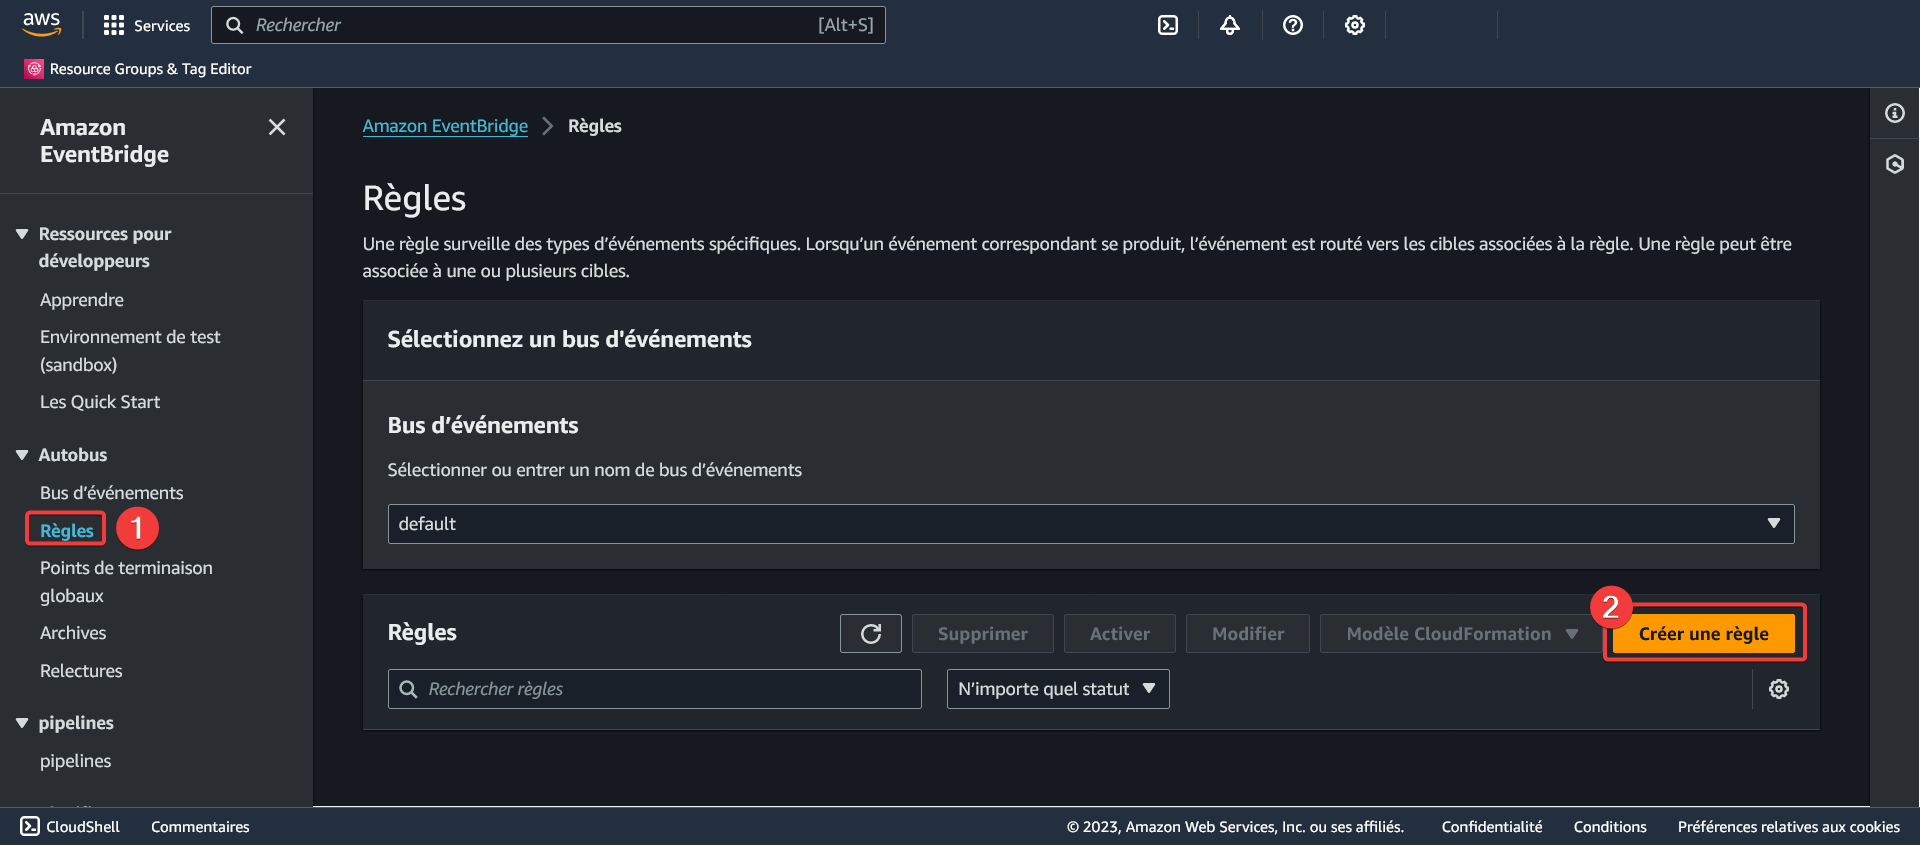Click the Créer une règle button
This screenshot has width=1920, height=845.
click(x=1704, y=634)
